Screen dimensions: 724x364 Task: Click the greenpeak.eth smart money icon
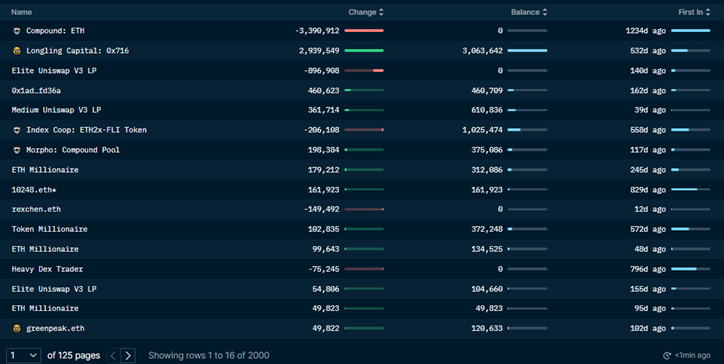(x=17, y=328)
